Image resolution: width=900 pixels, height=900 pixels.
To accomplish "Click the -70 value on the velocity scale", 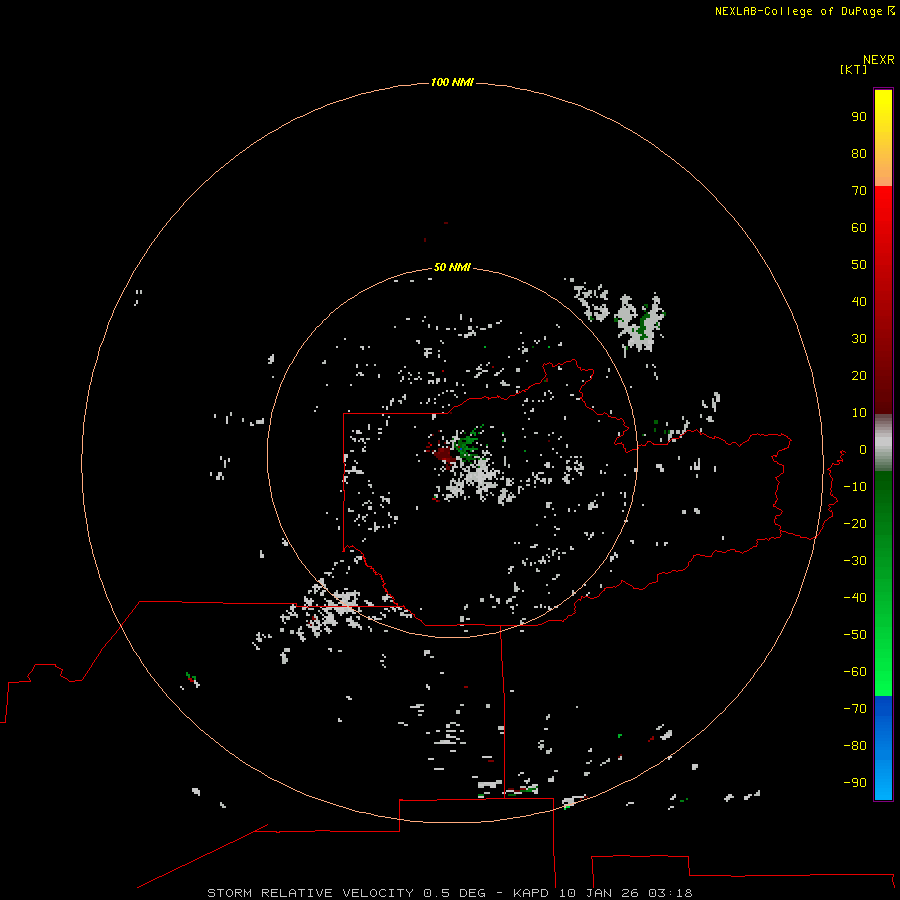I will coord(855,709).
